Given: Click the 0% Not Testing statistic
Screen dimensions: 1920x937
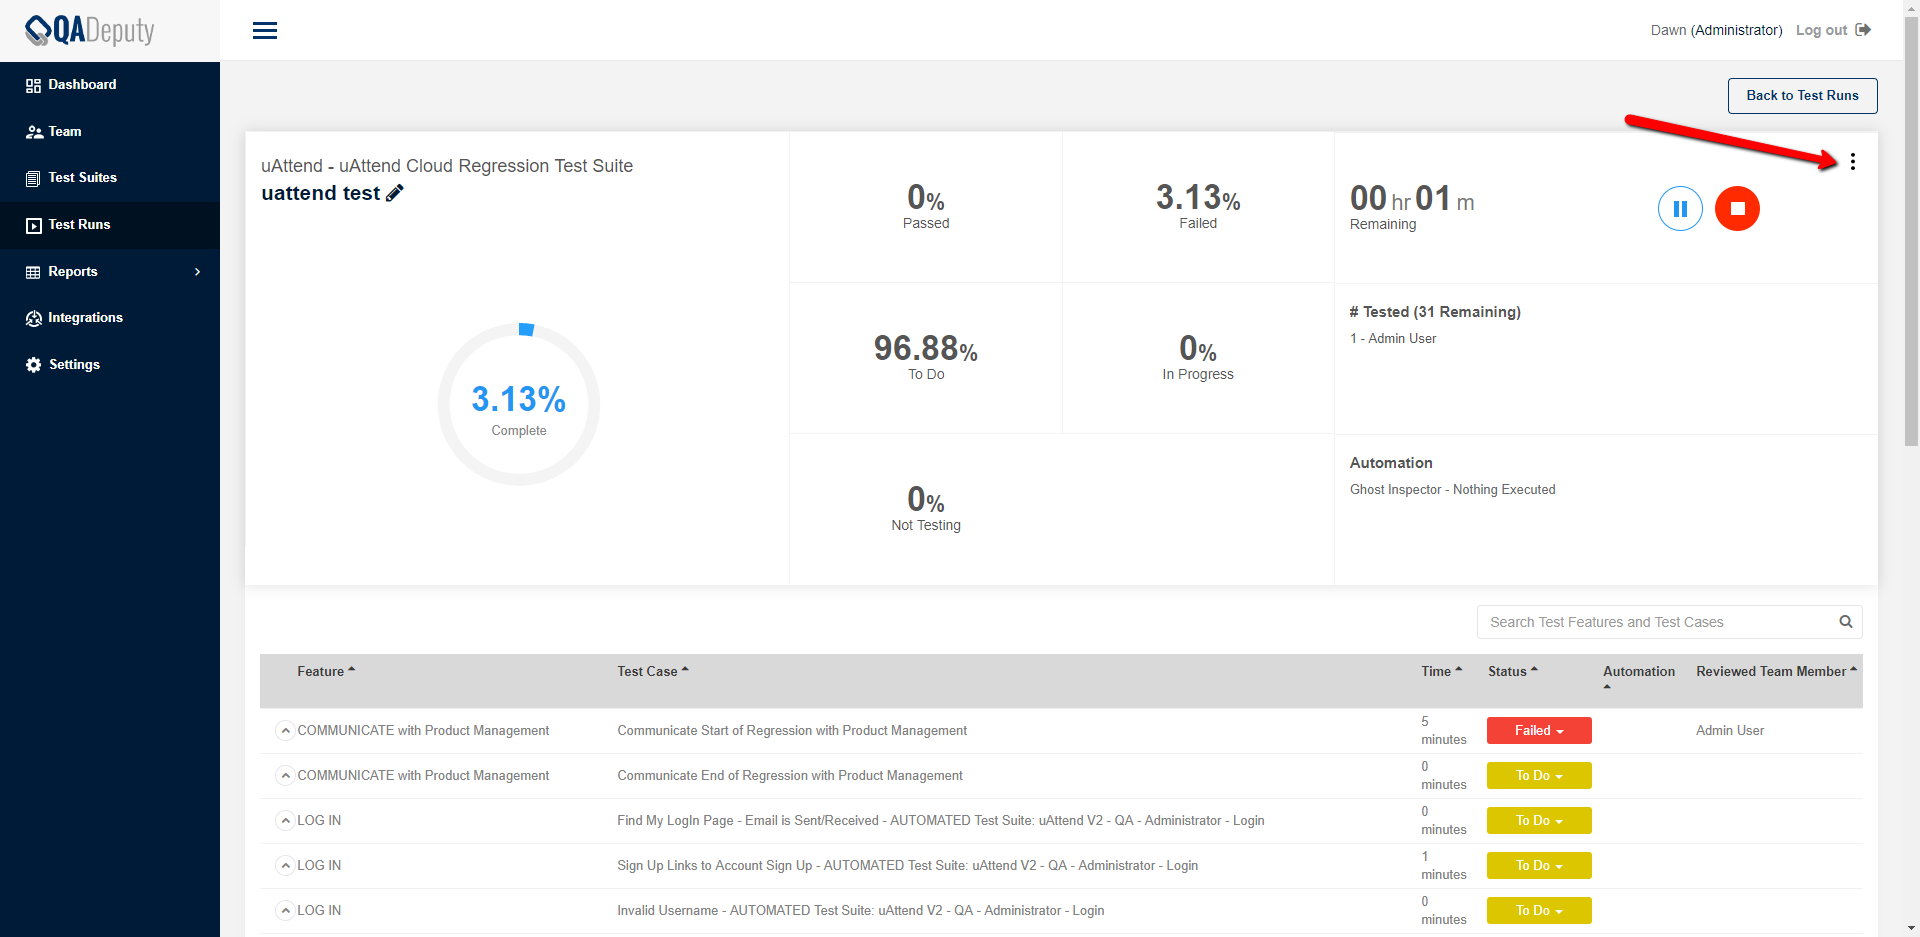Looking at the screenshot, I should pos(926,509).
